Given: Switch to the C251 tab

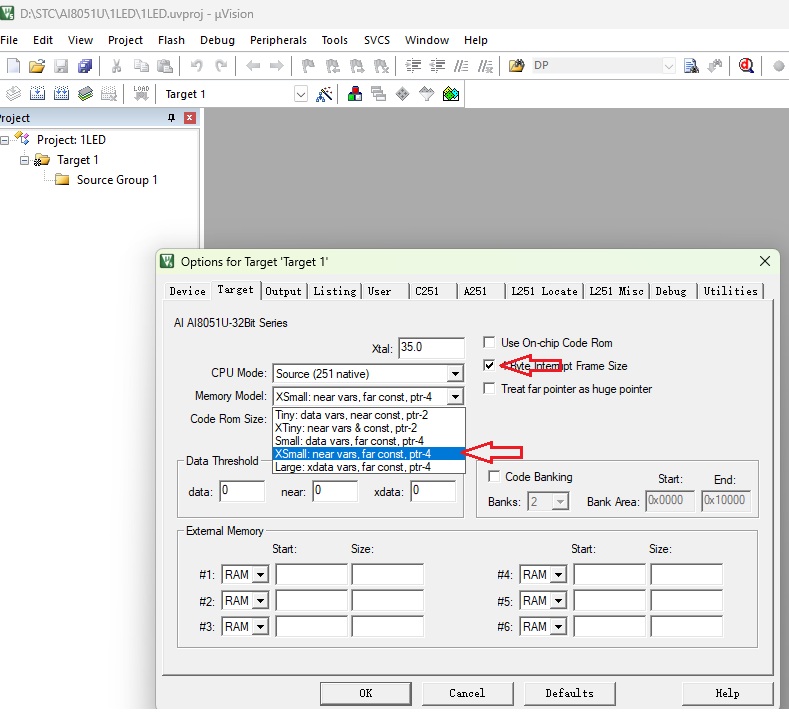Looking at the screenshot, I should coord(427,291).
